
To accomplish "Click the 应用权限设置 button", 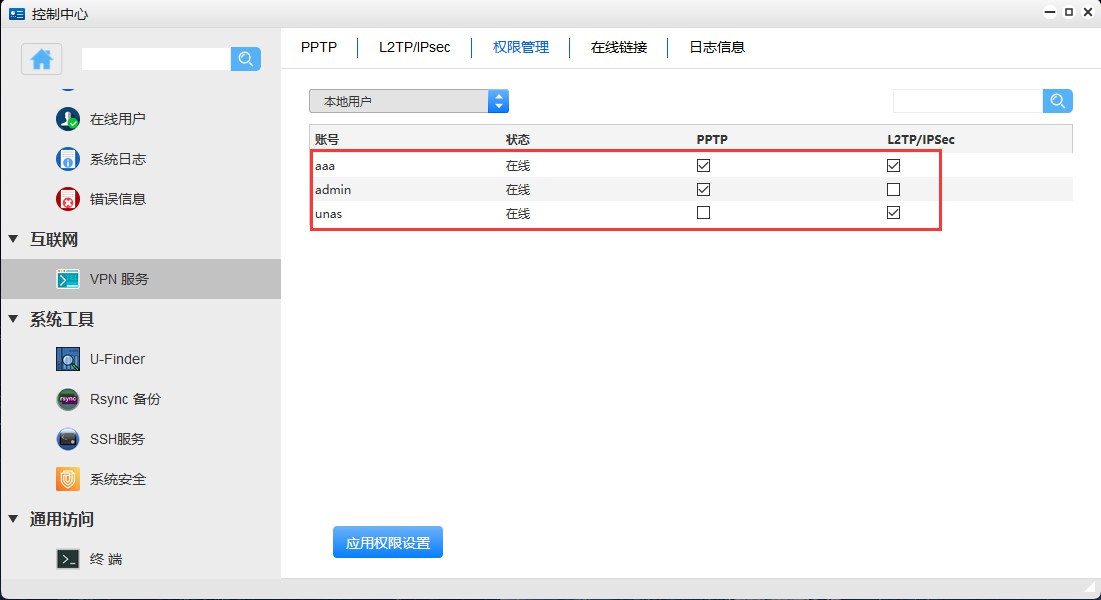I will 388,543.
